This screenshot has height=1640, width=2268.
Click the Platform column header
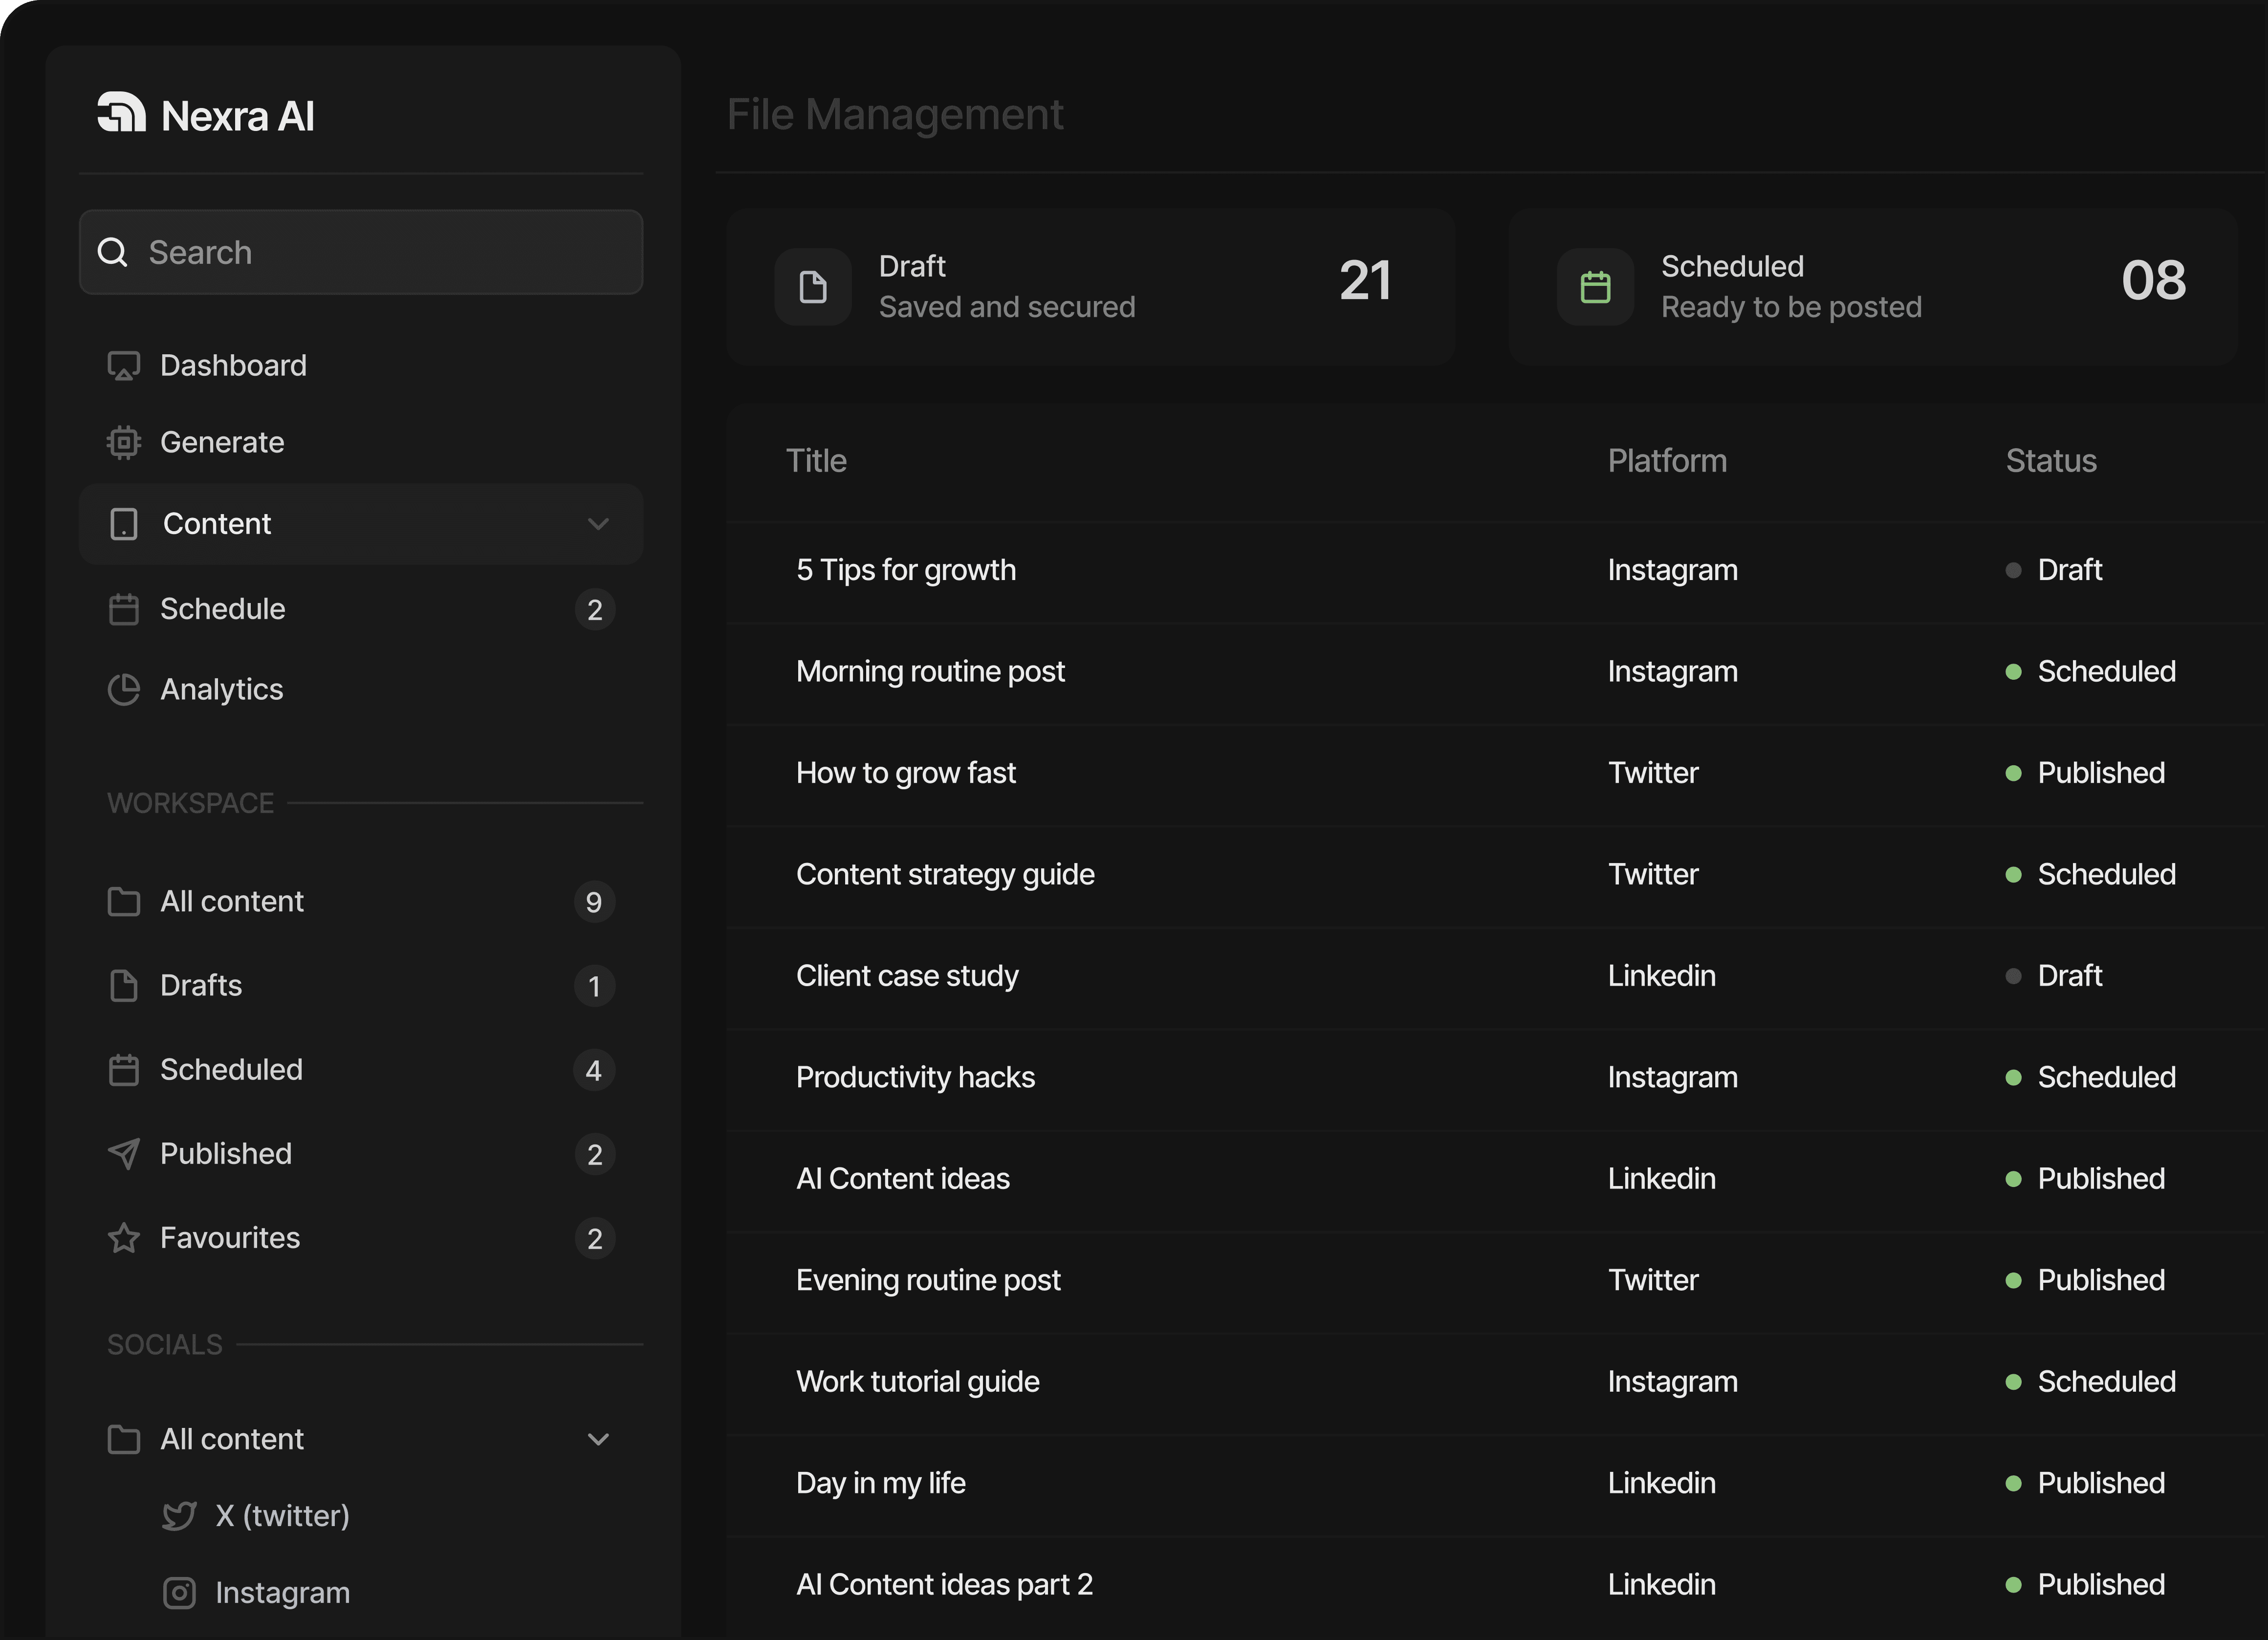tap(1666, 461)
